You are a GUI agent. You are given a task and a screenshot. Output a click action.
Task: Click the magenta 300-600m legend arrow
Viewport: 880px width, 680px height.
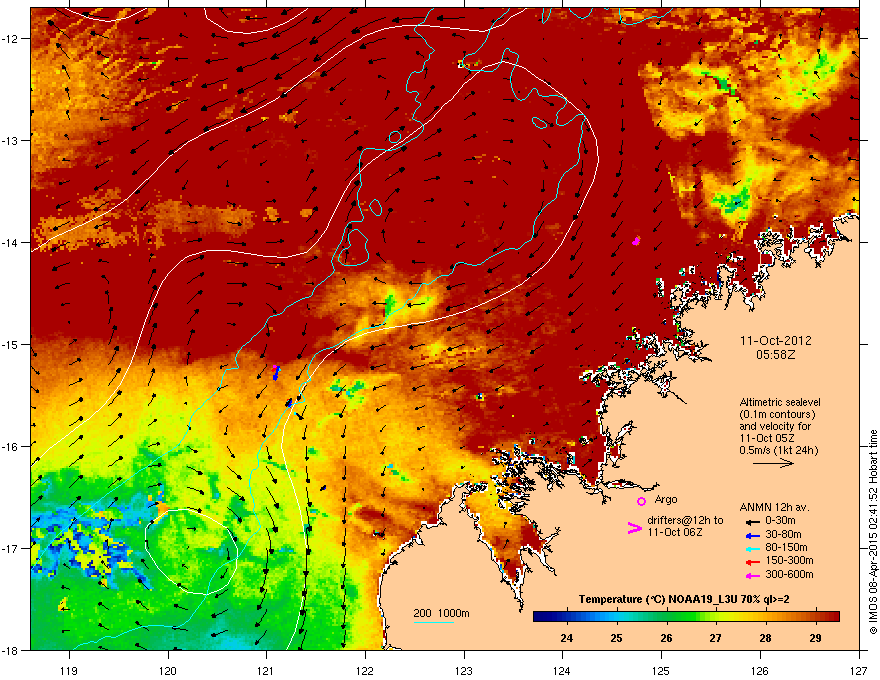751,575
